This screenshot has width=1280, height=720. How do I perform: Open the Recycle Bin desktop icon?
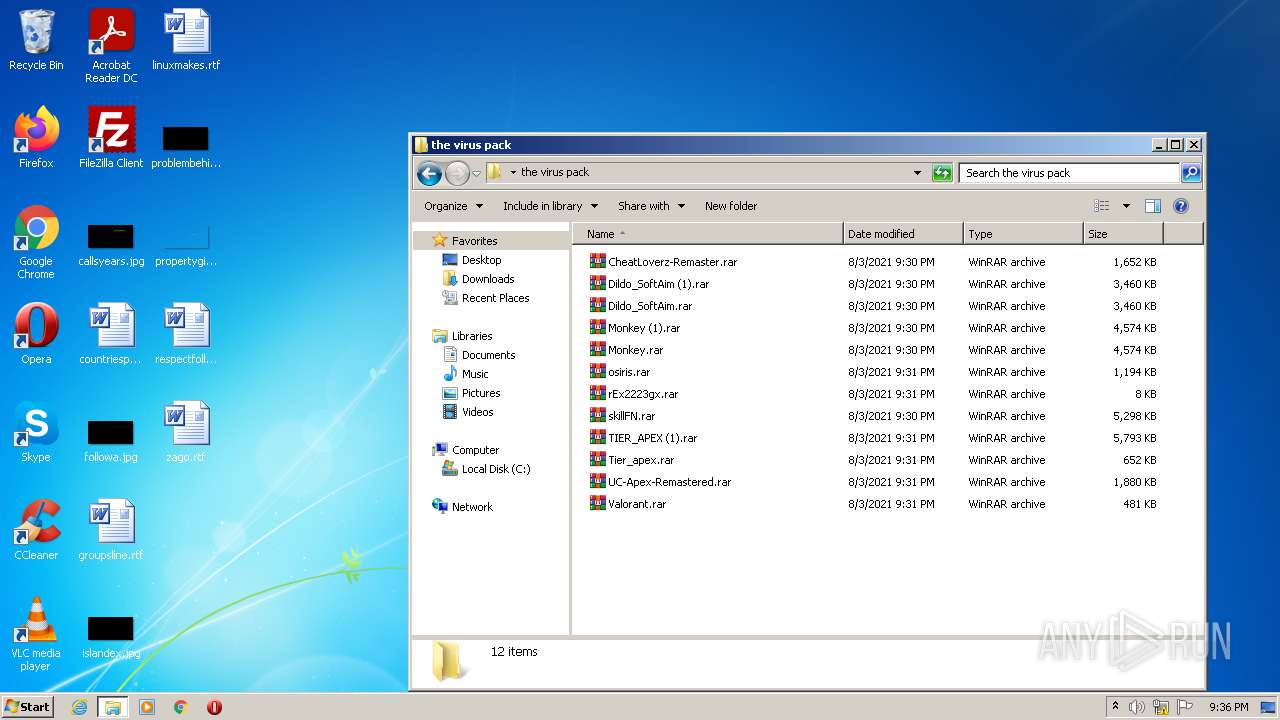pos(36,40)
